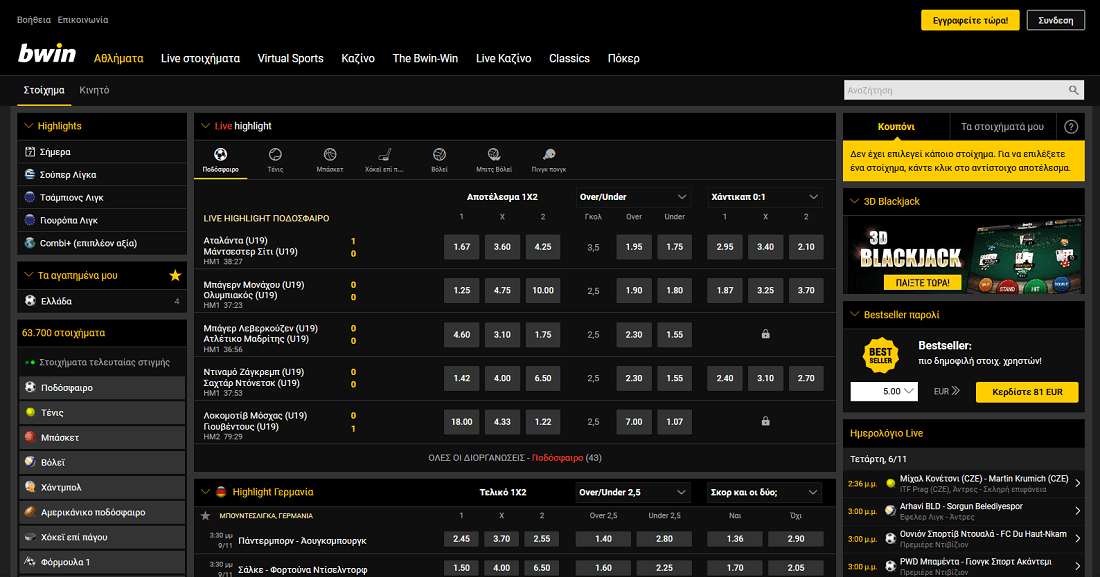Collapse the Τα αγαπημένα μου section
The height and width of the screenshot is (577, 1100).
click(x=29, y=275)
